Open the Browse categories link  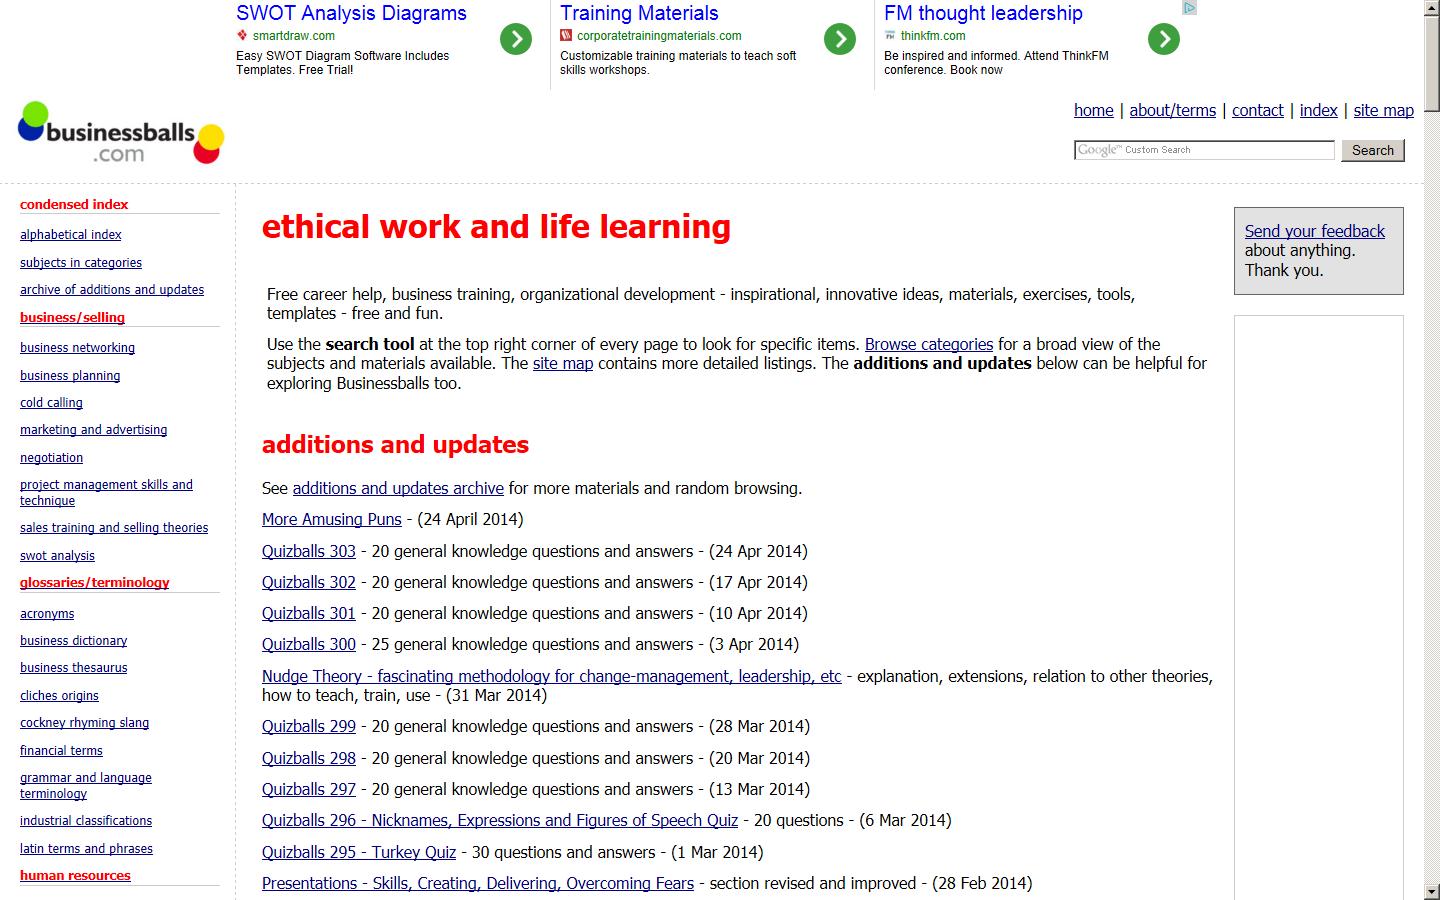[x=928, y=344]
